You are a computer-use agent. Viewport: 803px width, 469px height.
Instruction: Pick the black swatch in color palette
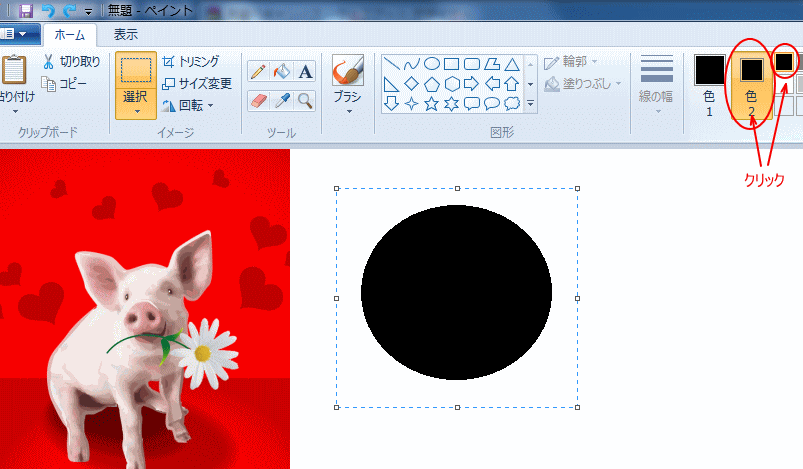point(784,62)
